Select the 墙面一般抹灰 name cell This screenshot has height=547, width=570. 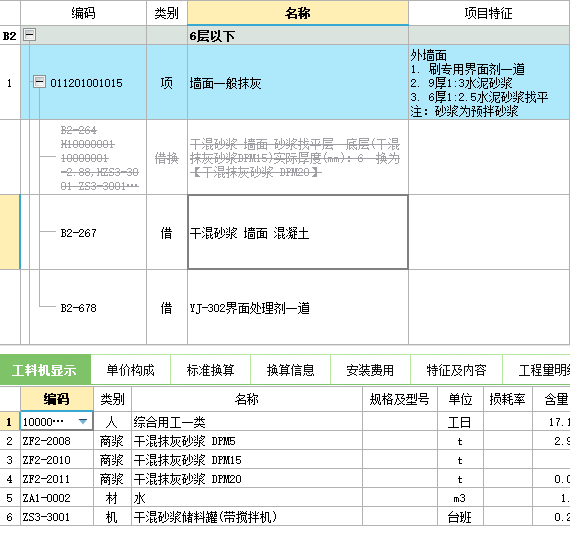point(298,83)
